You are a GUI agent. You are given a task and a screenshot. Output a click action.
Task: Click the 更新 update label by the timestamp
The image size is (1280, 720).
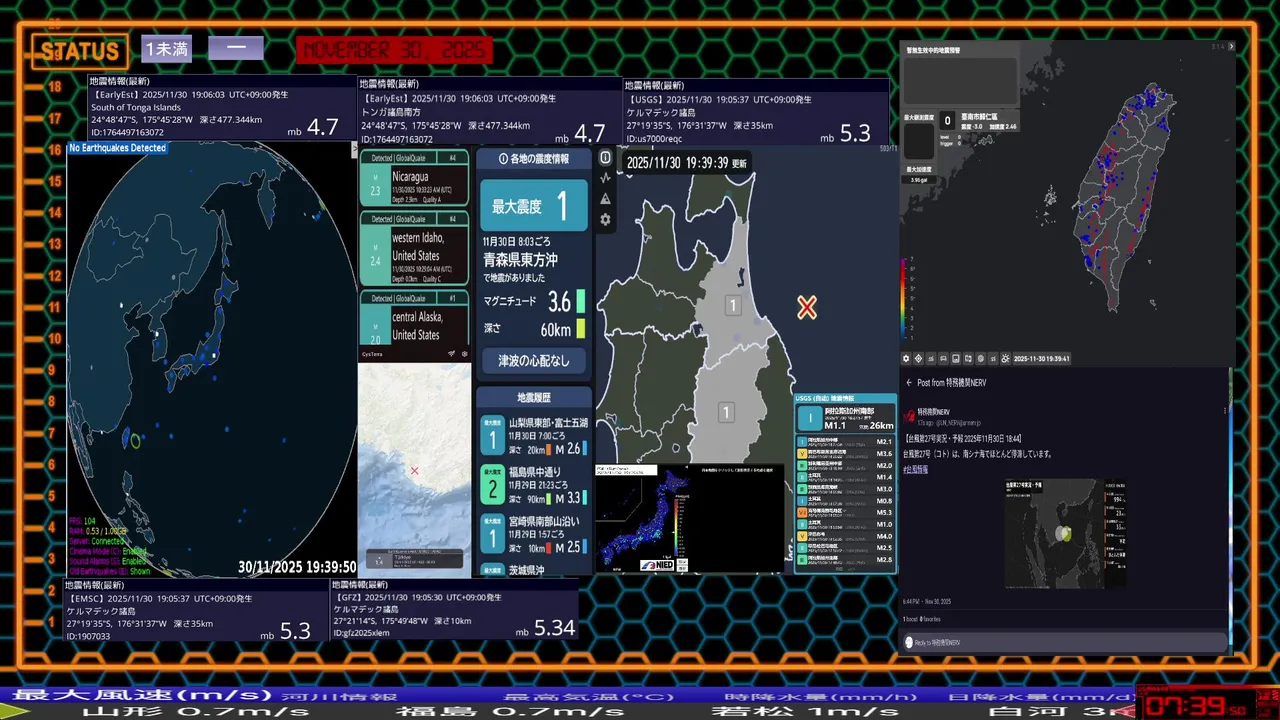click(x=739, y=163)
